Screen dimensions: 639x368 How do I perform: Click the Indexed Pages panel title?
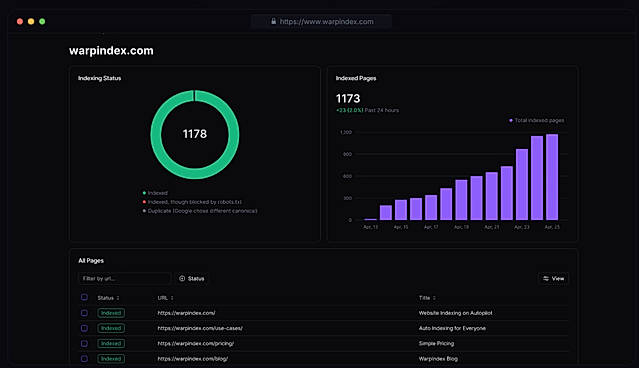tap(356, 78)
